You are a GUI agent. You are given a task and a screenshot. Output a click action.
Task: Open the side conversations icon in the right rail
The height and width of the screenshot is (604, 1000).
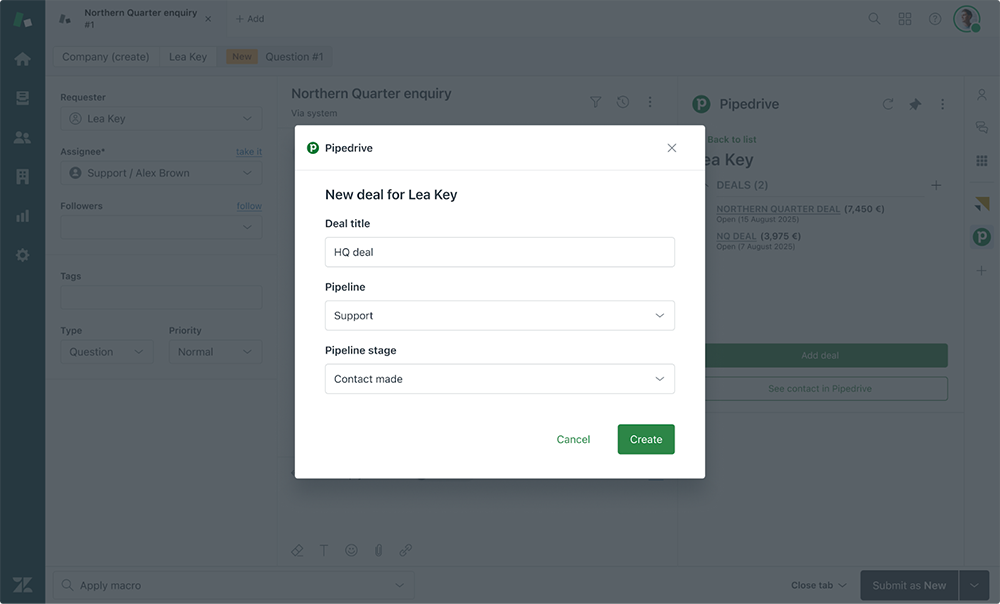click(x=982, y=128)
